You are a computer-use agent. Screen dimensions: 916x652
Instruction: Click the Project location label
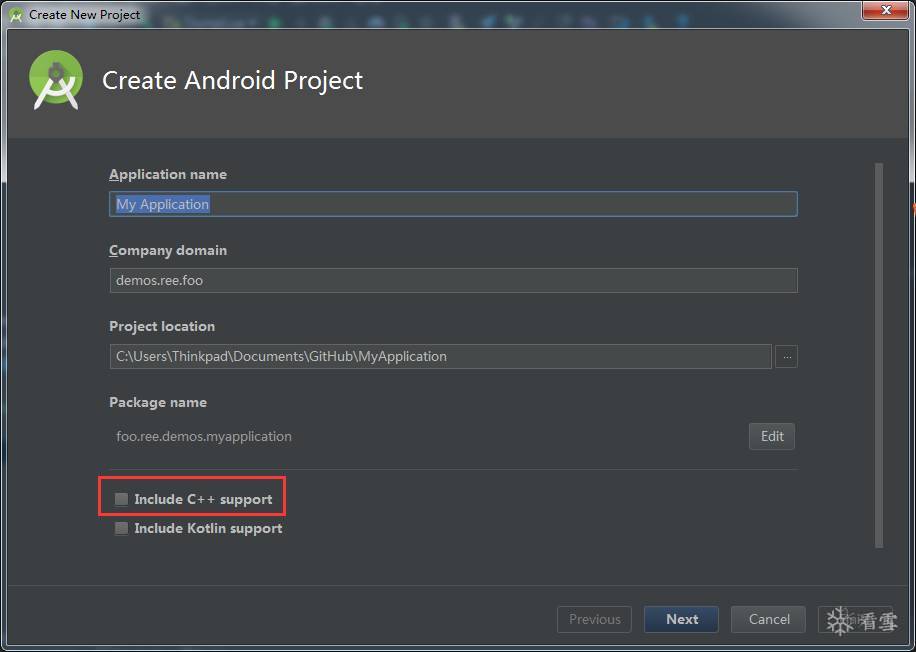162,326
